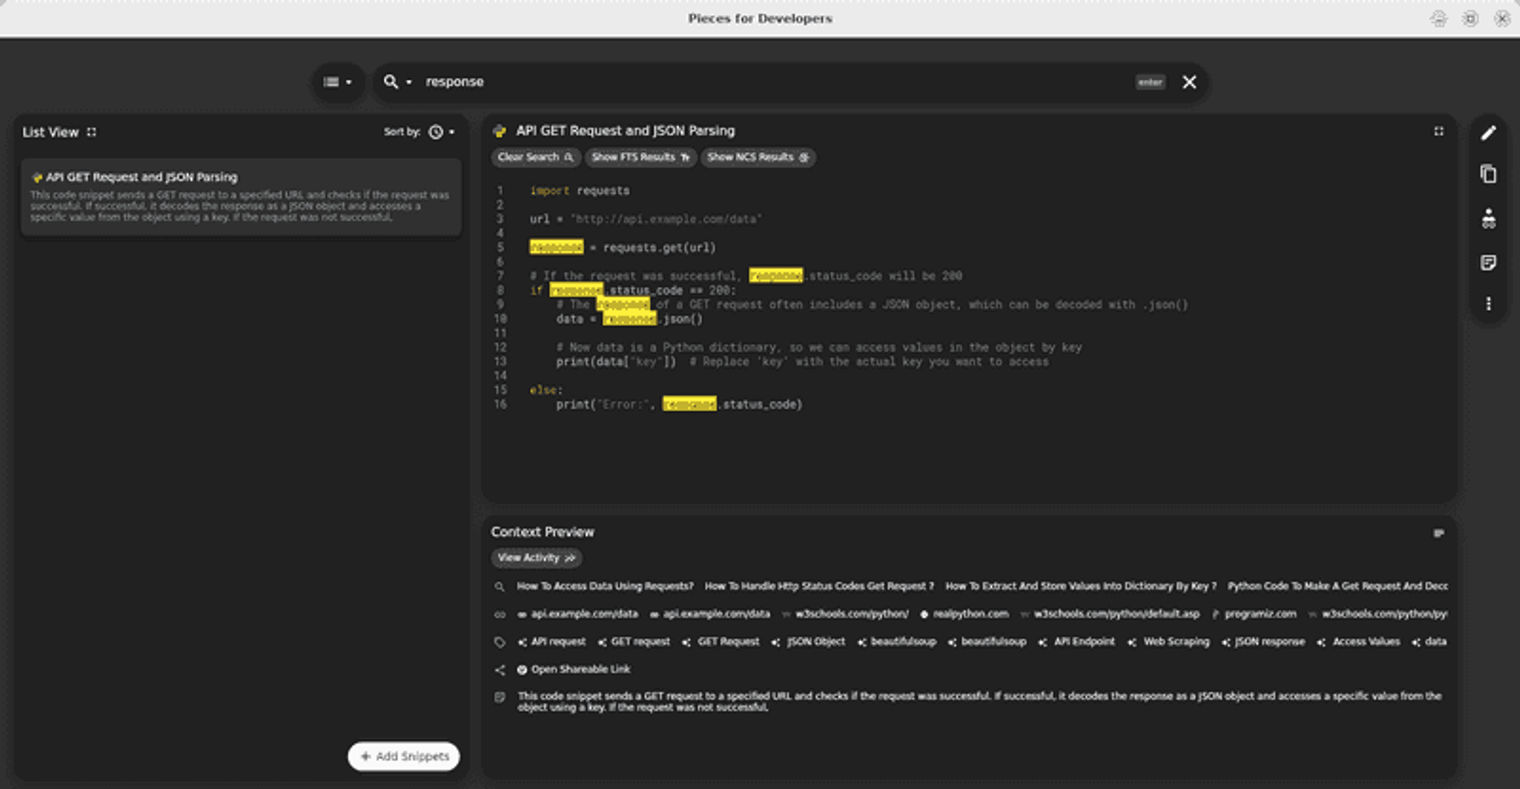Click the 'API request' tag

click(552, 642)
